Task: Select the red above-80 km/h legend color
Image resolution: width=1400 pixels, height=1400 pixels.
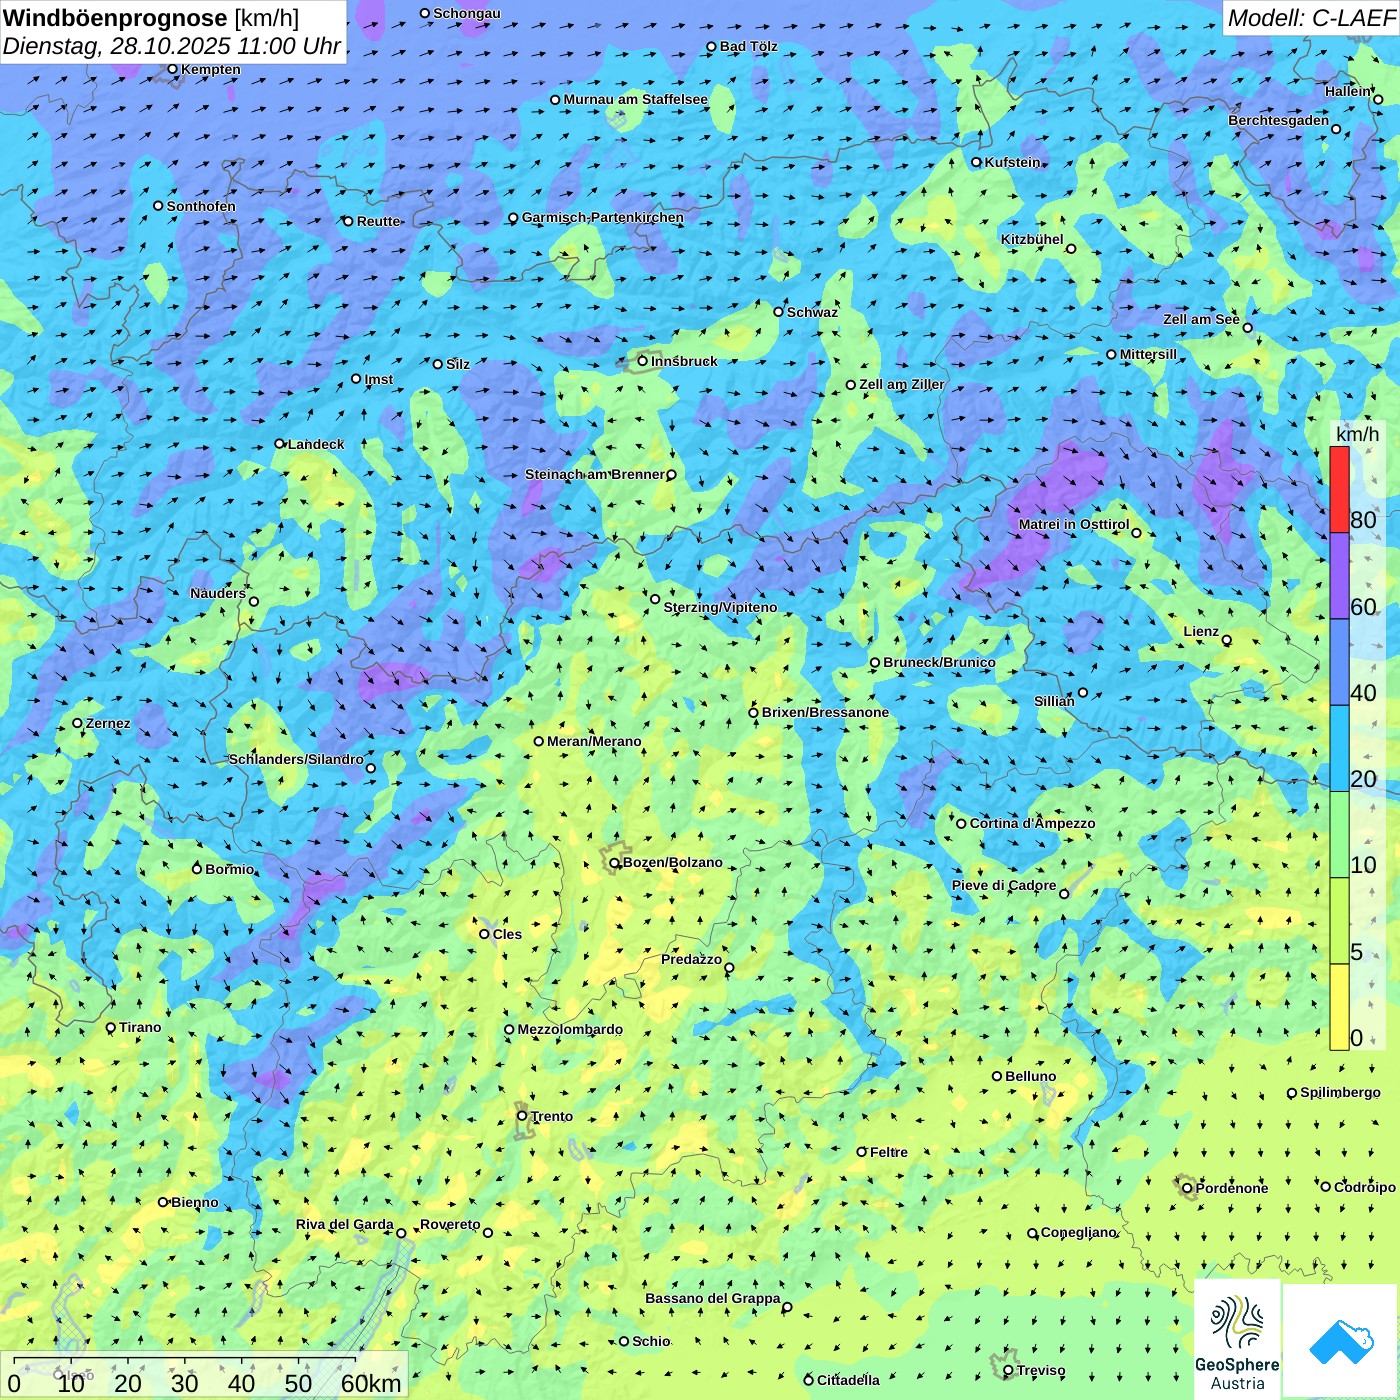Action: coord(1339,489)
